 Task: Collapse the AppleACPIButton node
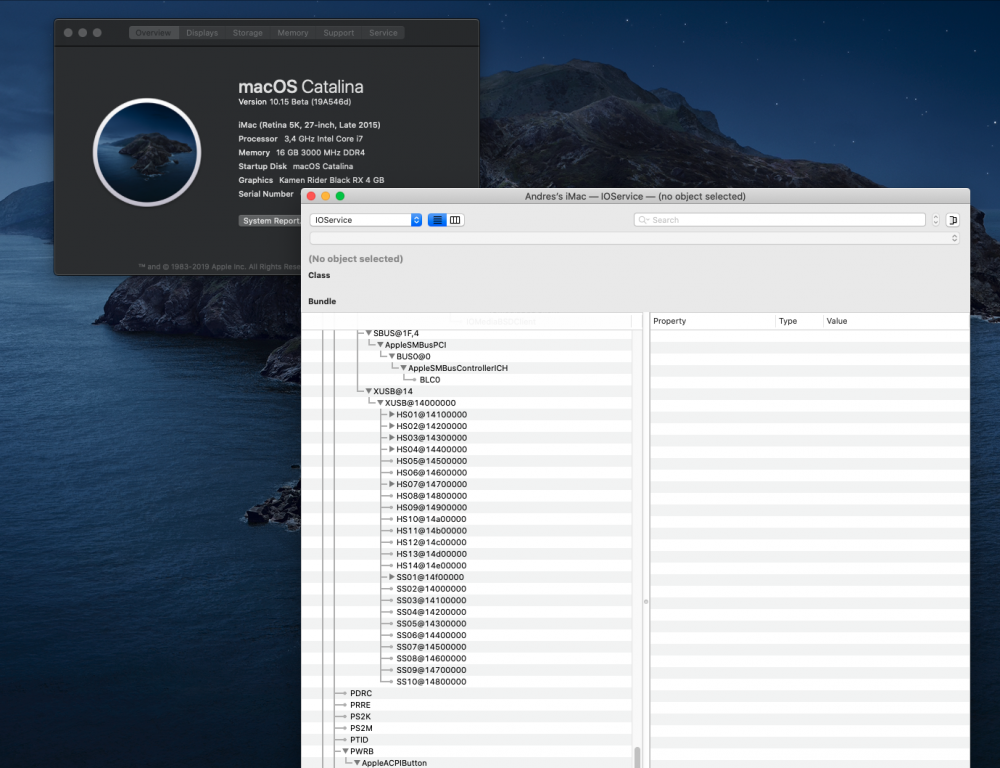click(357, 763)
